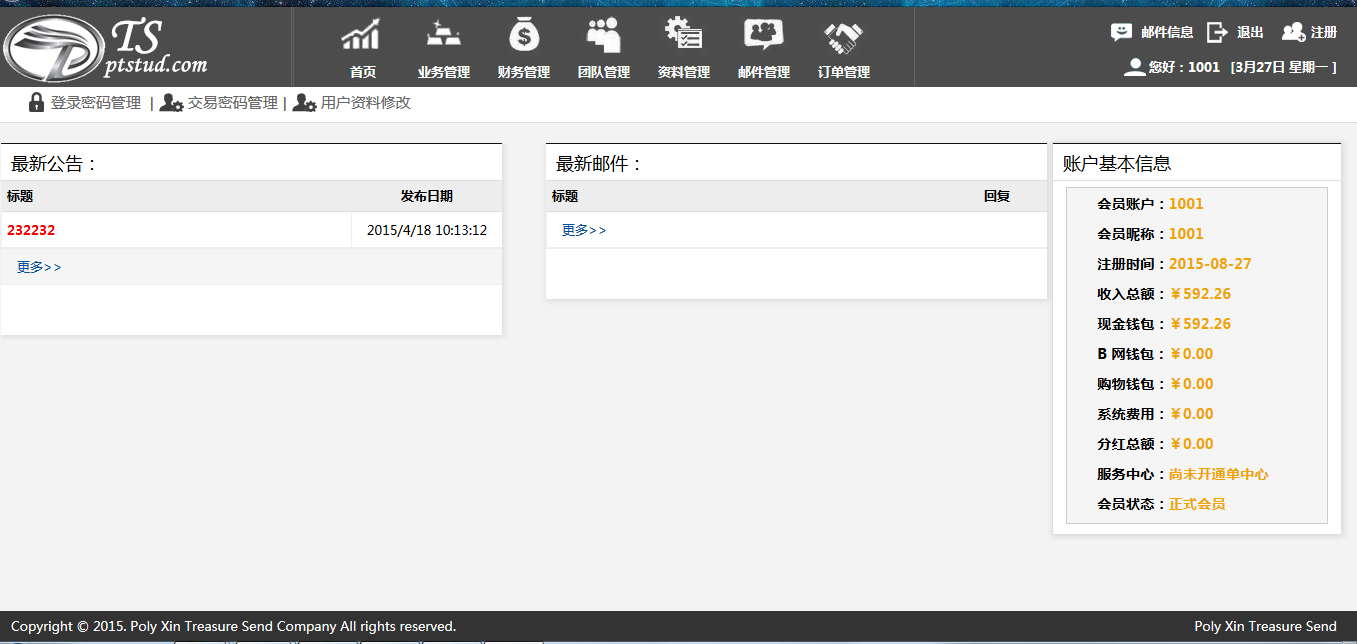Click 更多>> under 最新邮件

584,230
